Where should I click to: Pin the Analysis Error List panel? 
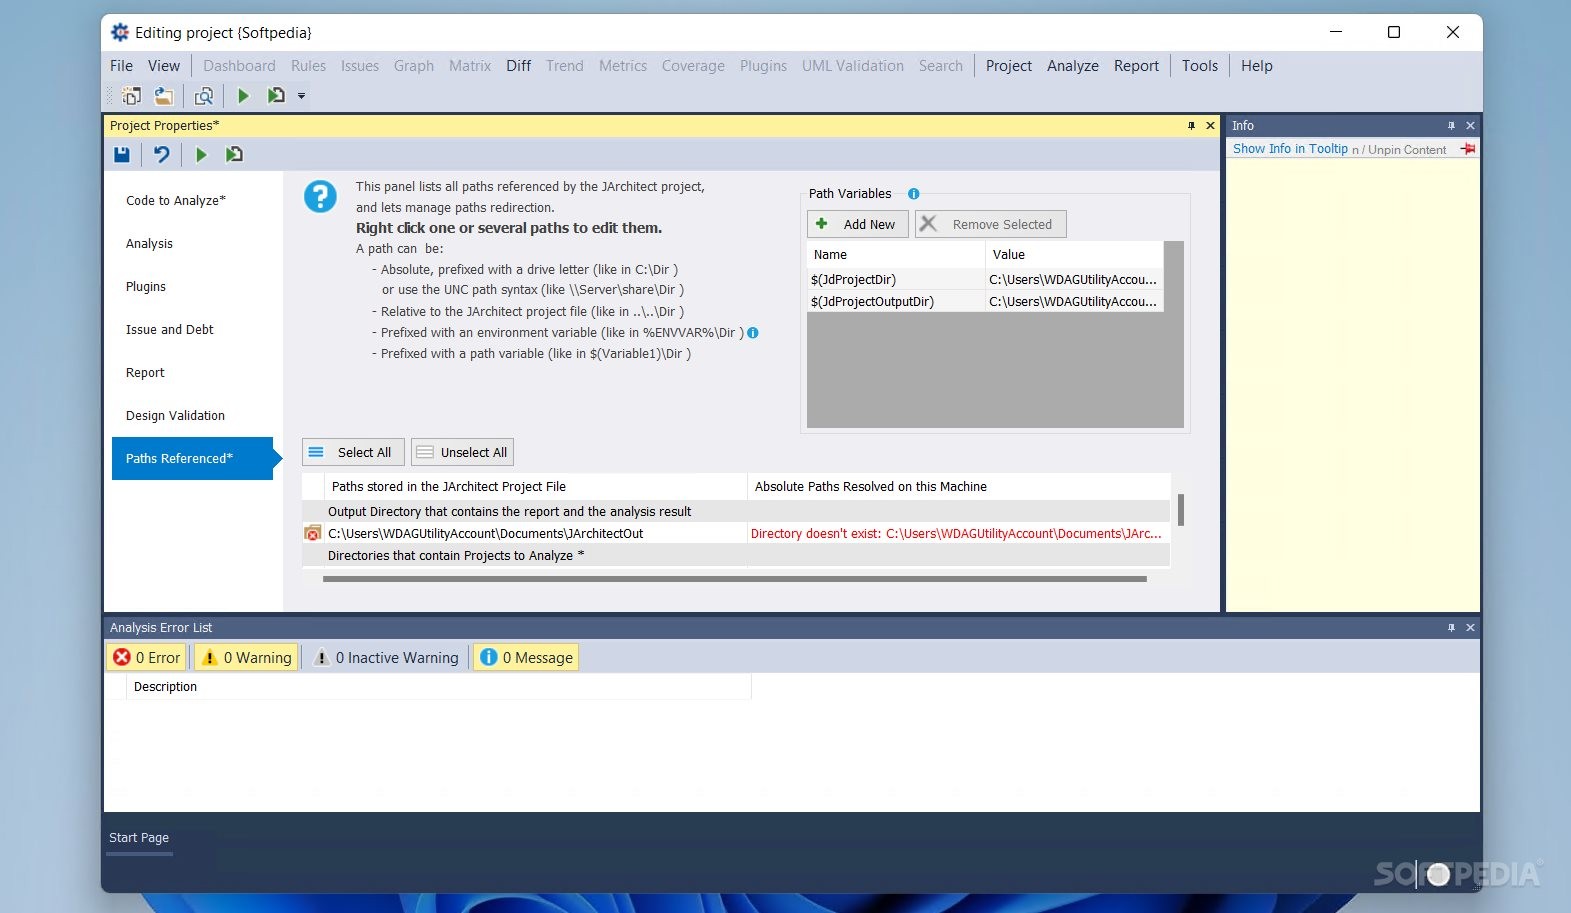1451,628
